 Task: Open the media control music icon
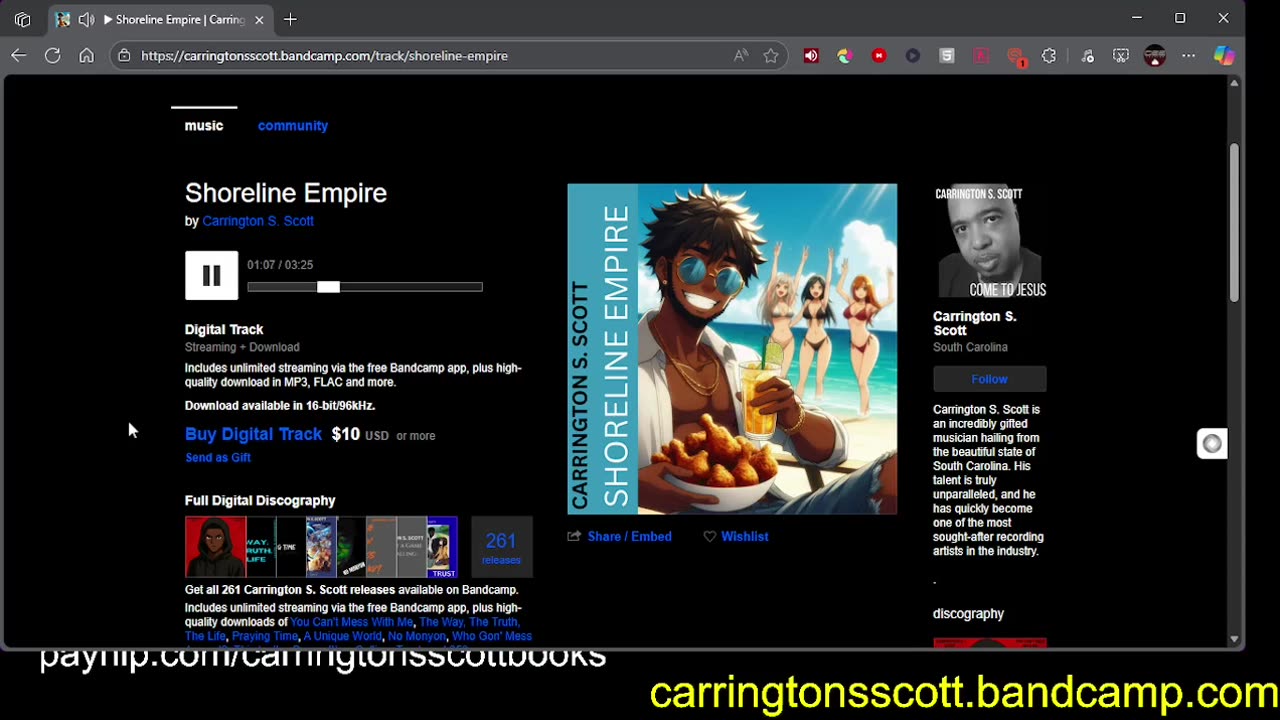(x=1088, y=56)
